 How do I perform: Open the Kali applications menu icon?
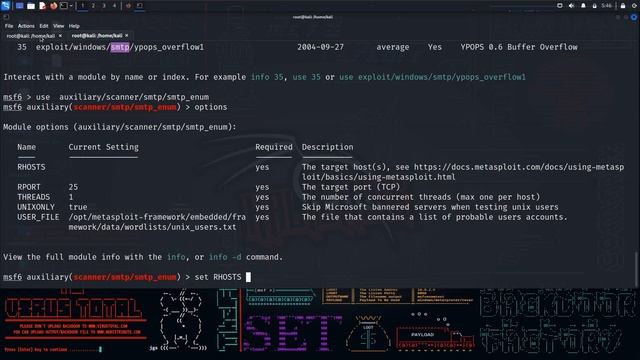pos(5,5)
